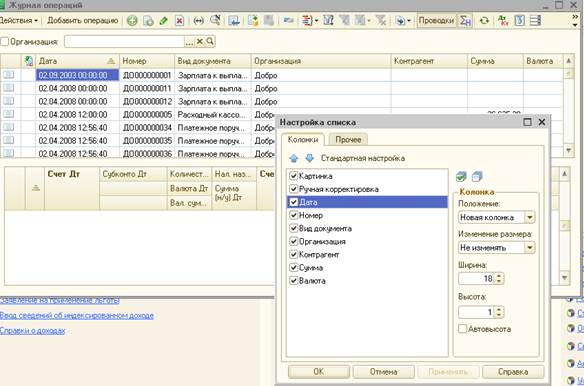Image resolution: width=584 pixels, height=386 pixels.
Task: Confirm with the OK button
Action: (x=319, y=371)
